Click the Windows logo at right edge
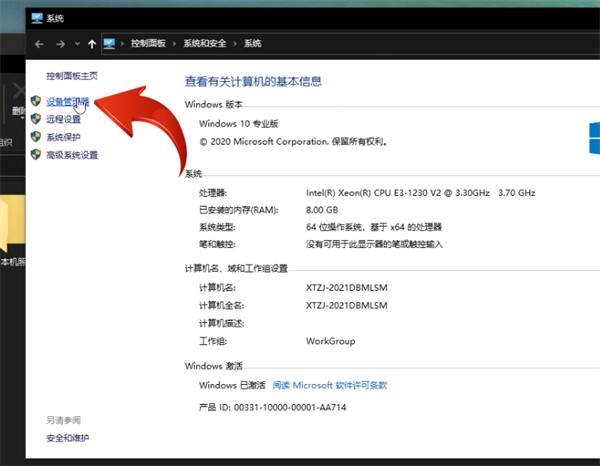 594,138
